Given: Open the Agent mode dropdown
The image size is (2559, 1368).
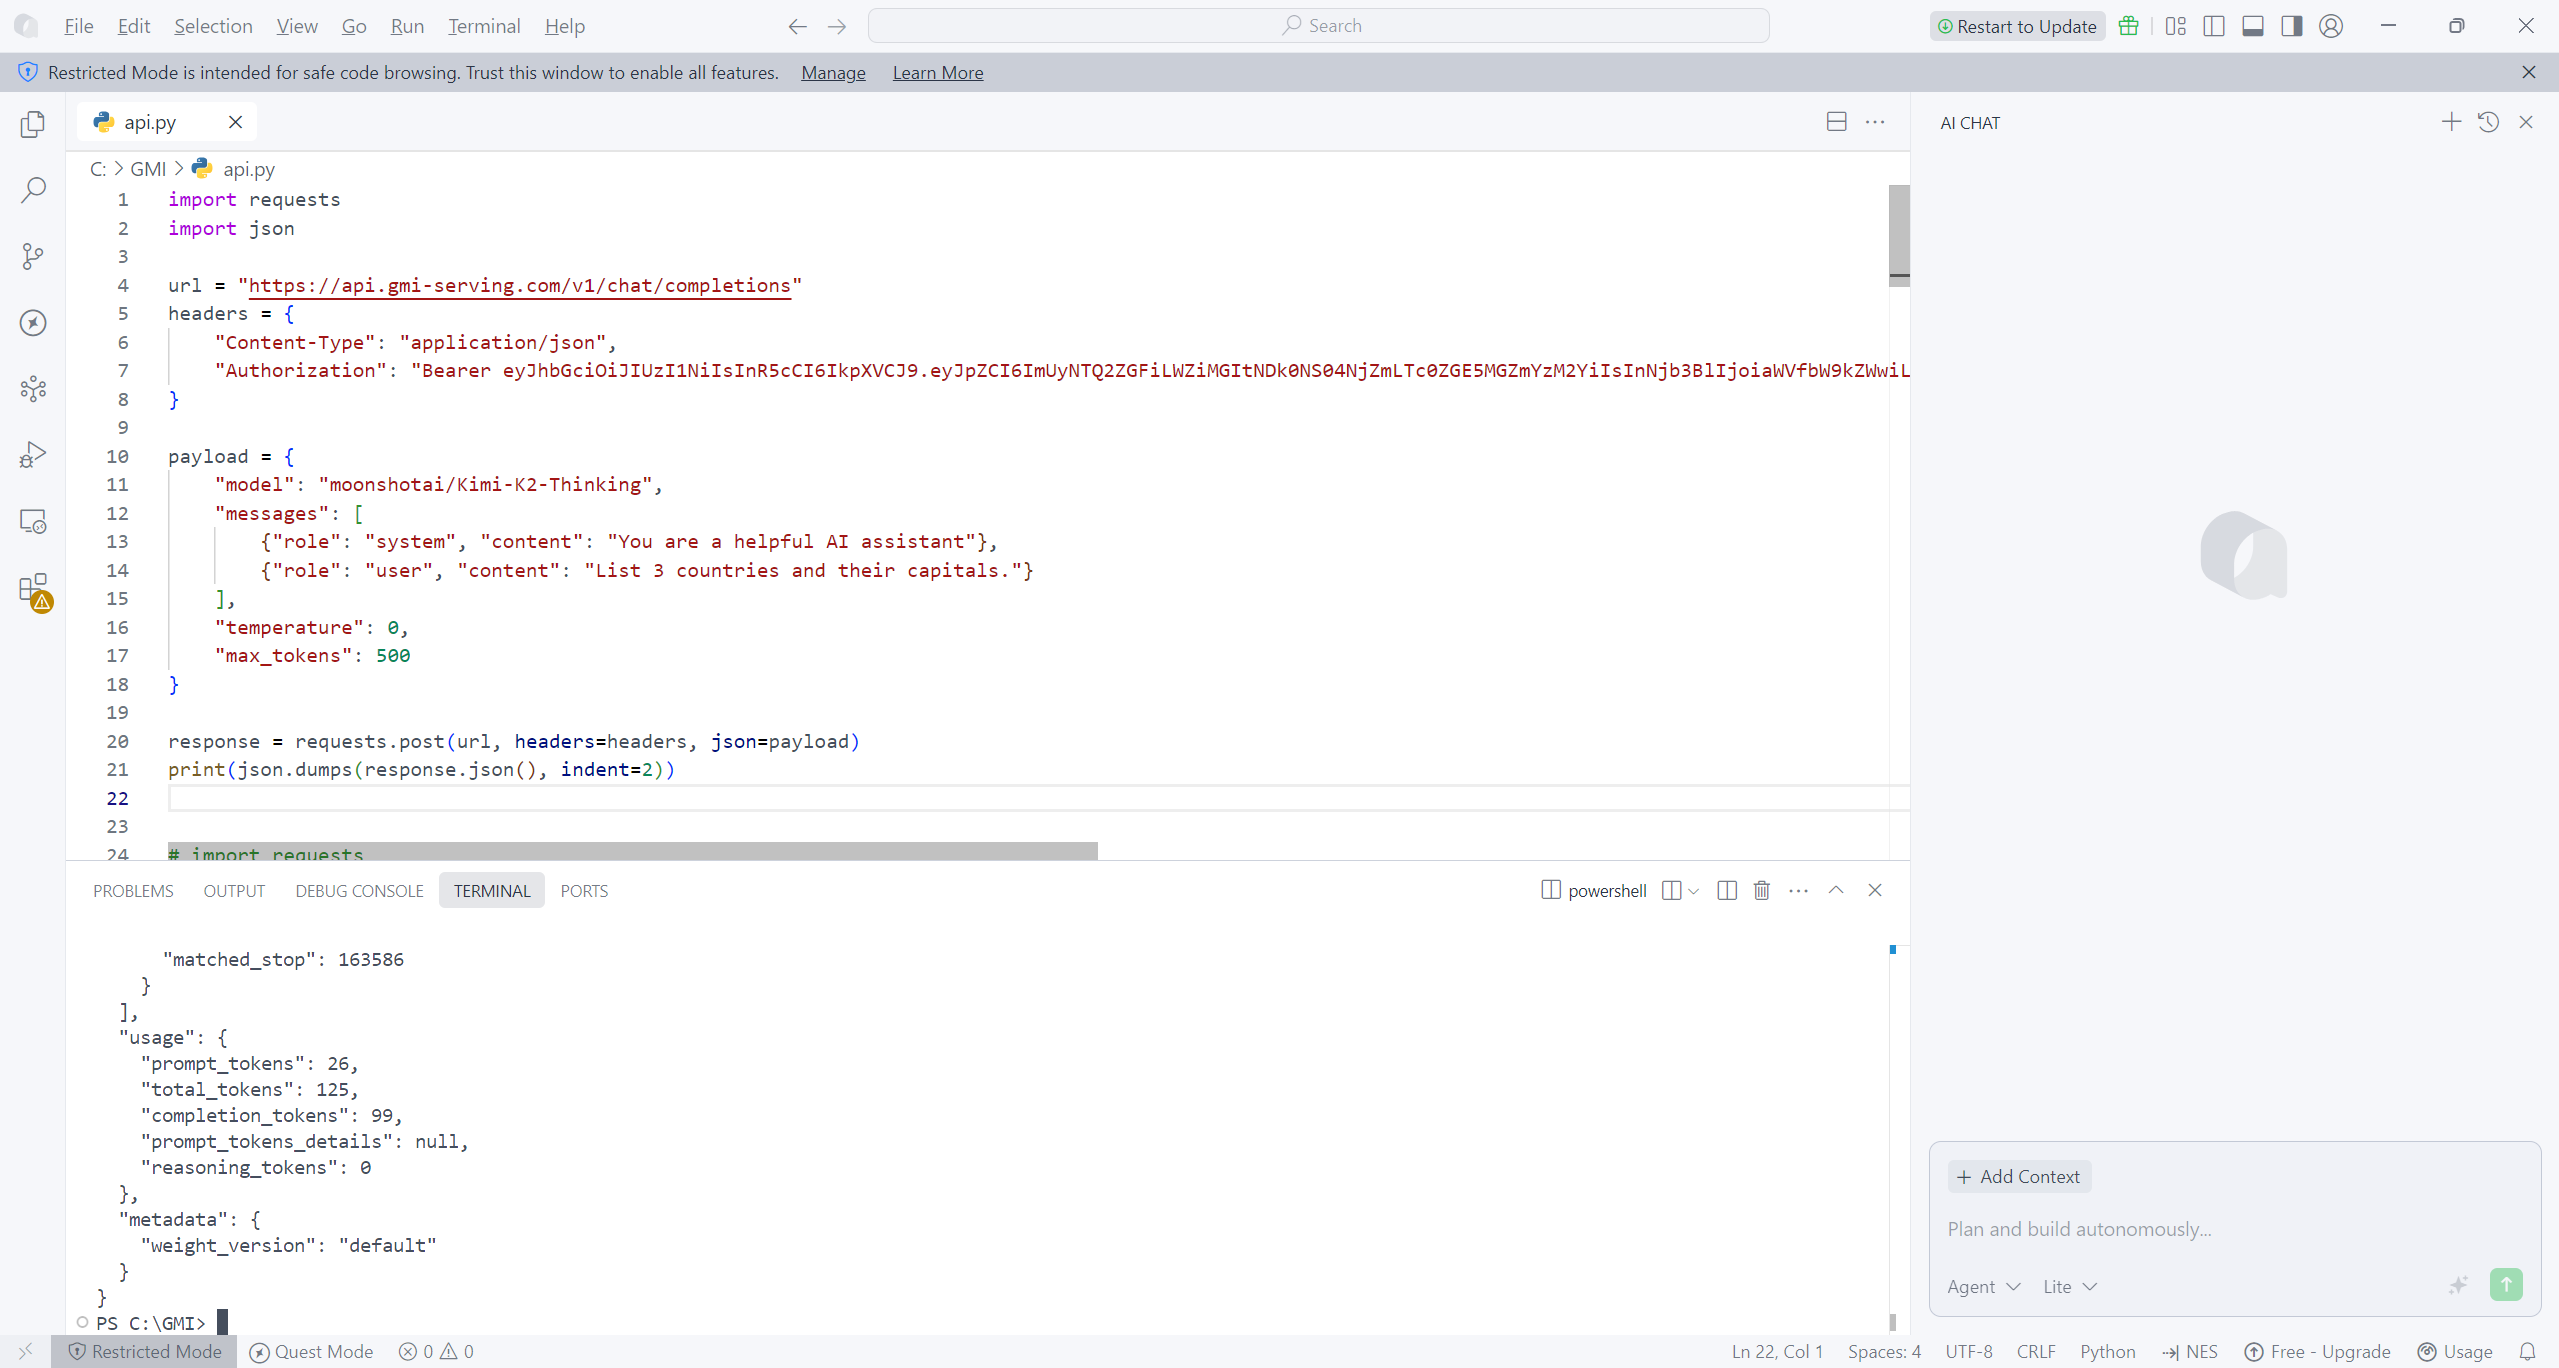Looking at the screenshot, I should (x=1983, y=1287).
